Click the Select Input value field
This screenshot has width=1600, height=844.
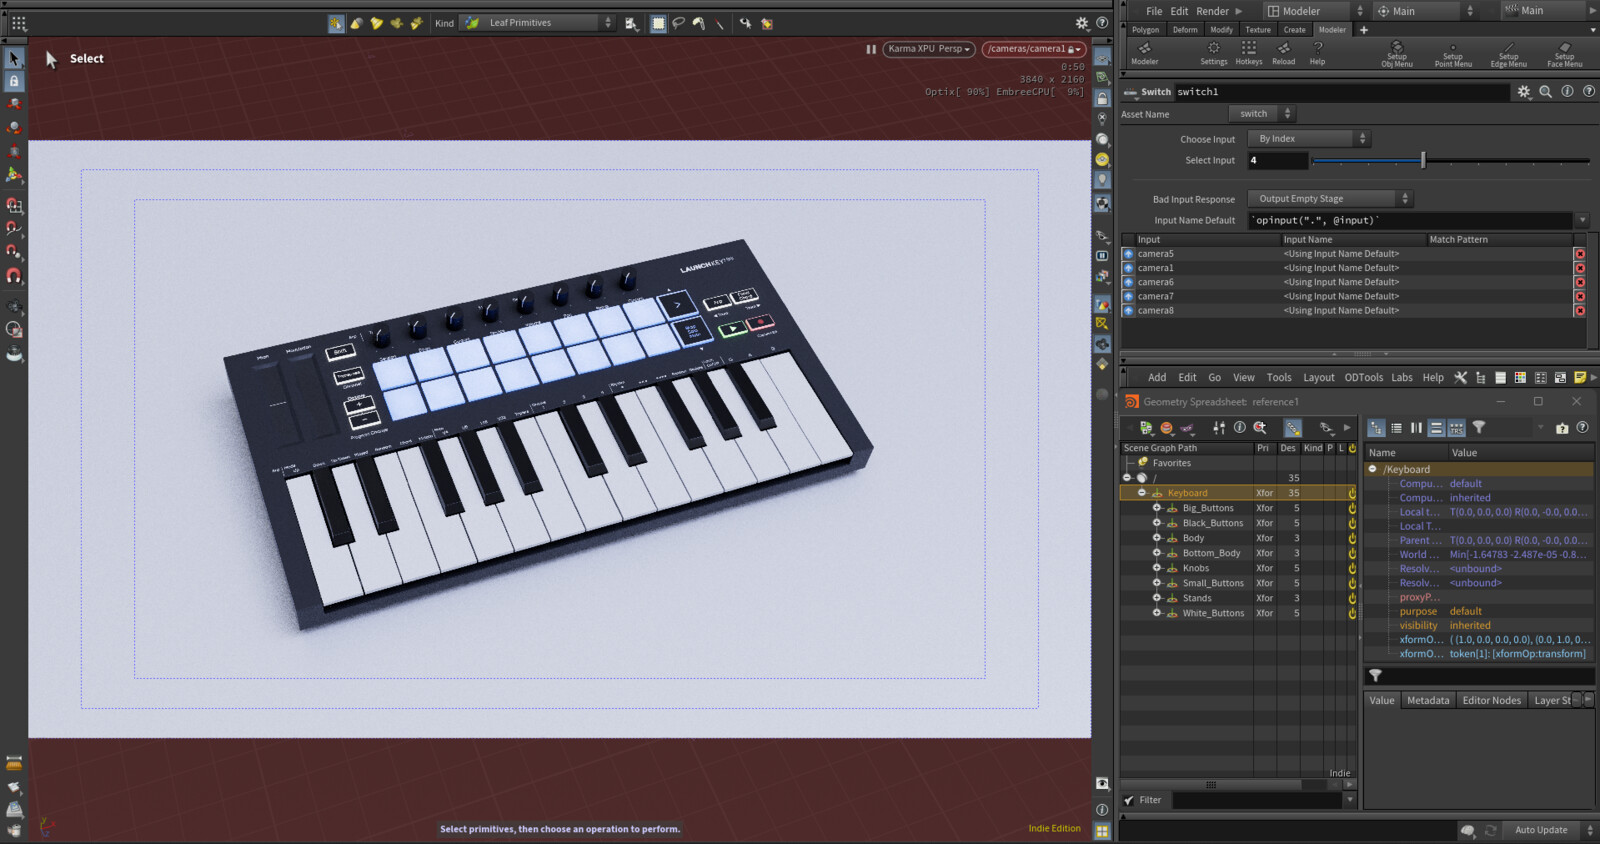1277,160
